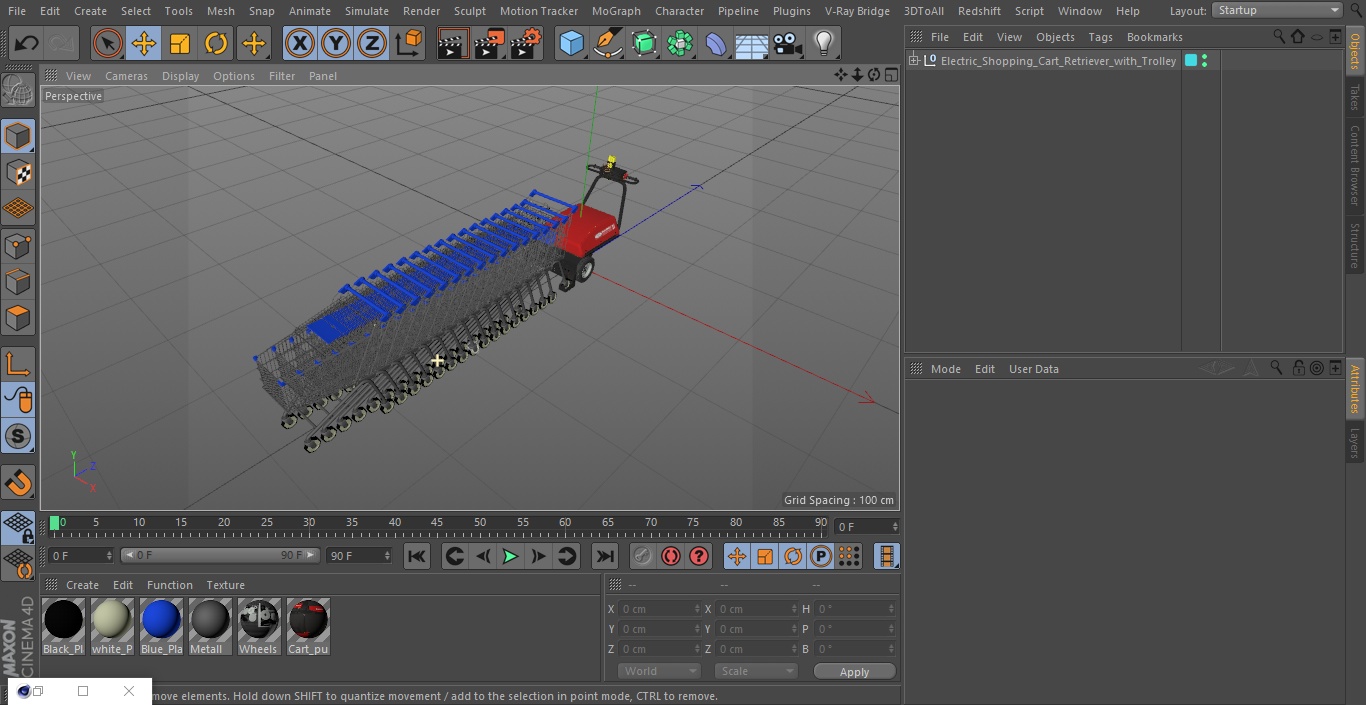
Task: Open the Simulate menu
Action: [367, 11]
